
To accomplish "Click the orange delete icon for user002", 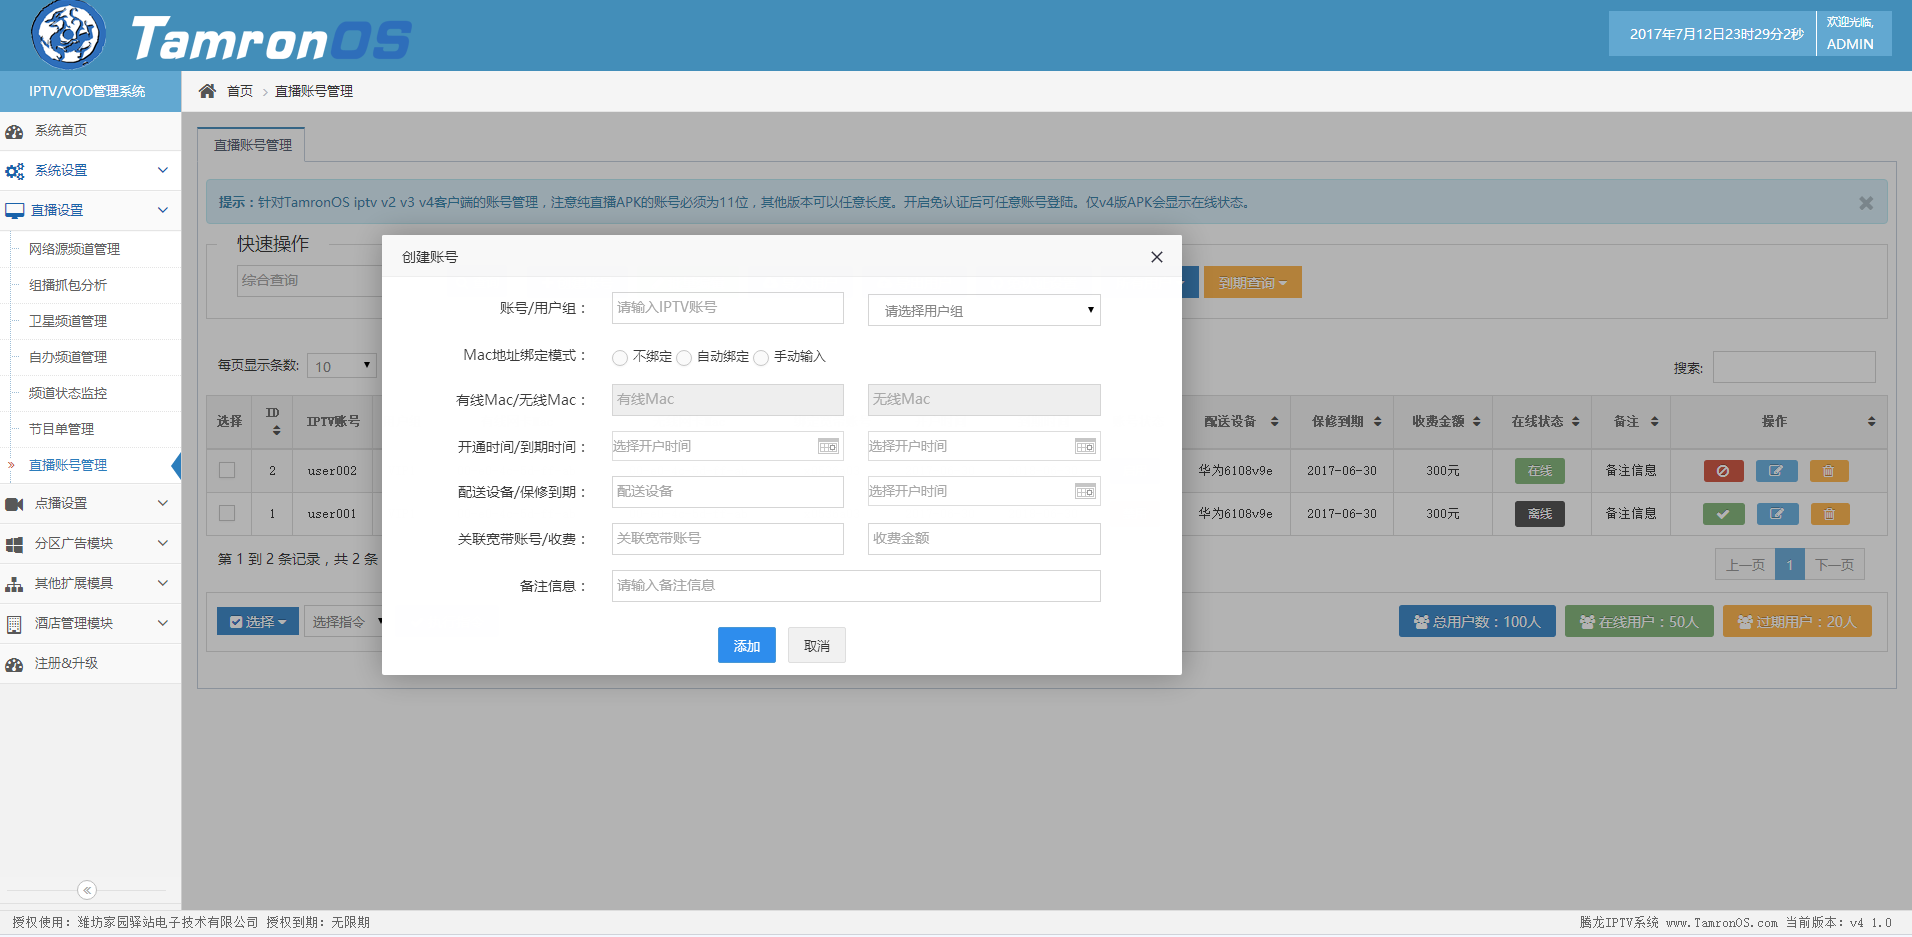I will 1828,471.
